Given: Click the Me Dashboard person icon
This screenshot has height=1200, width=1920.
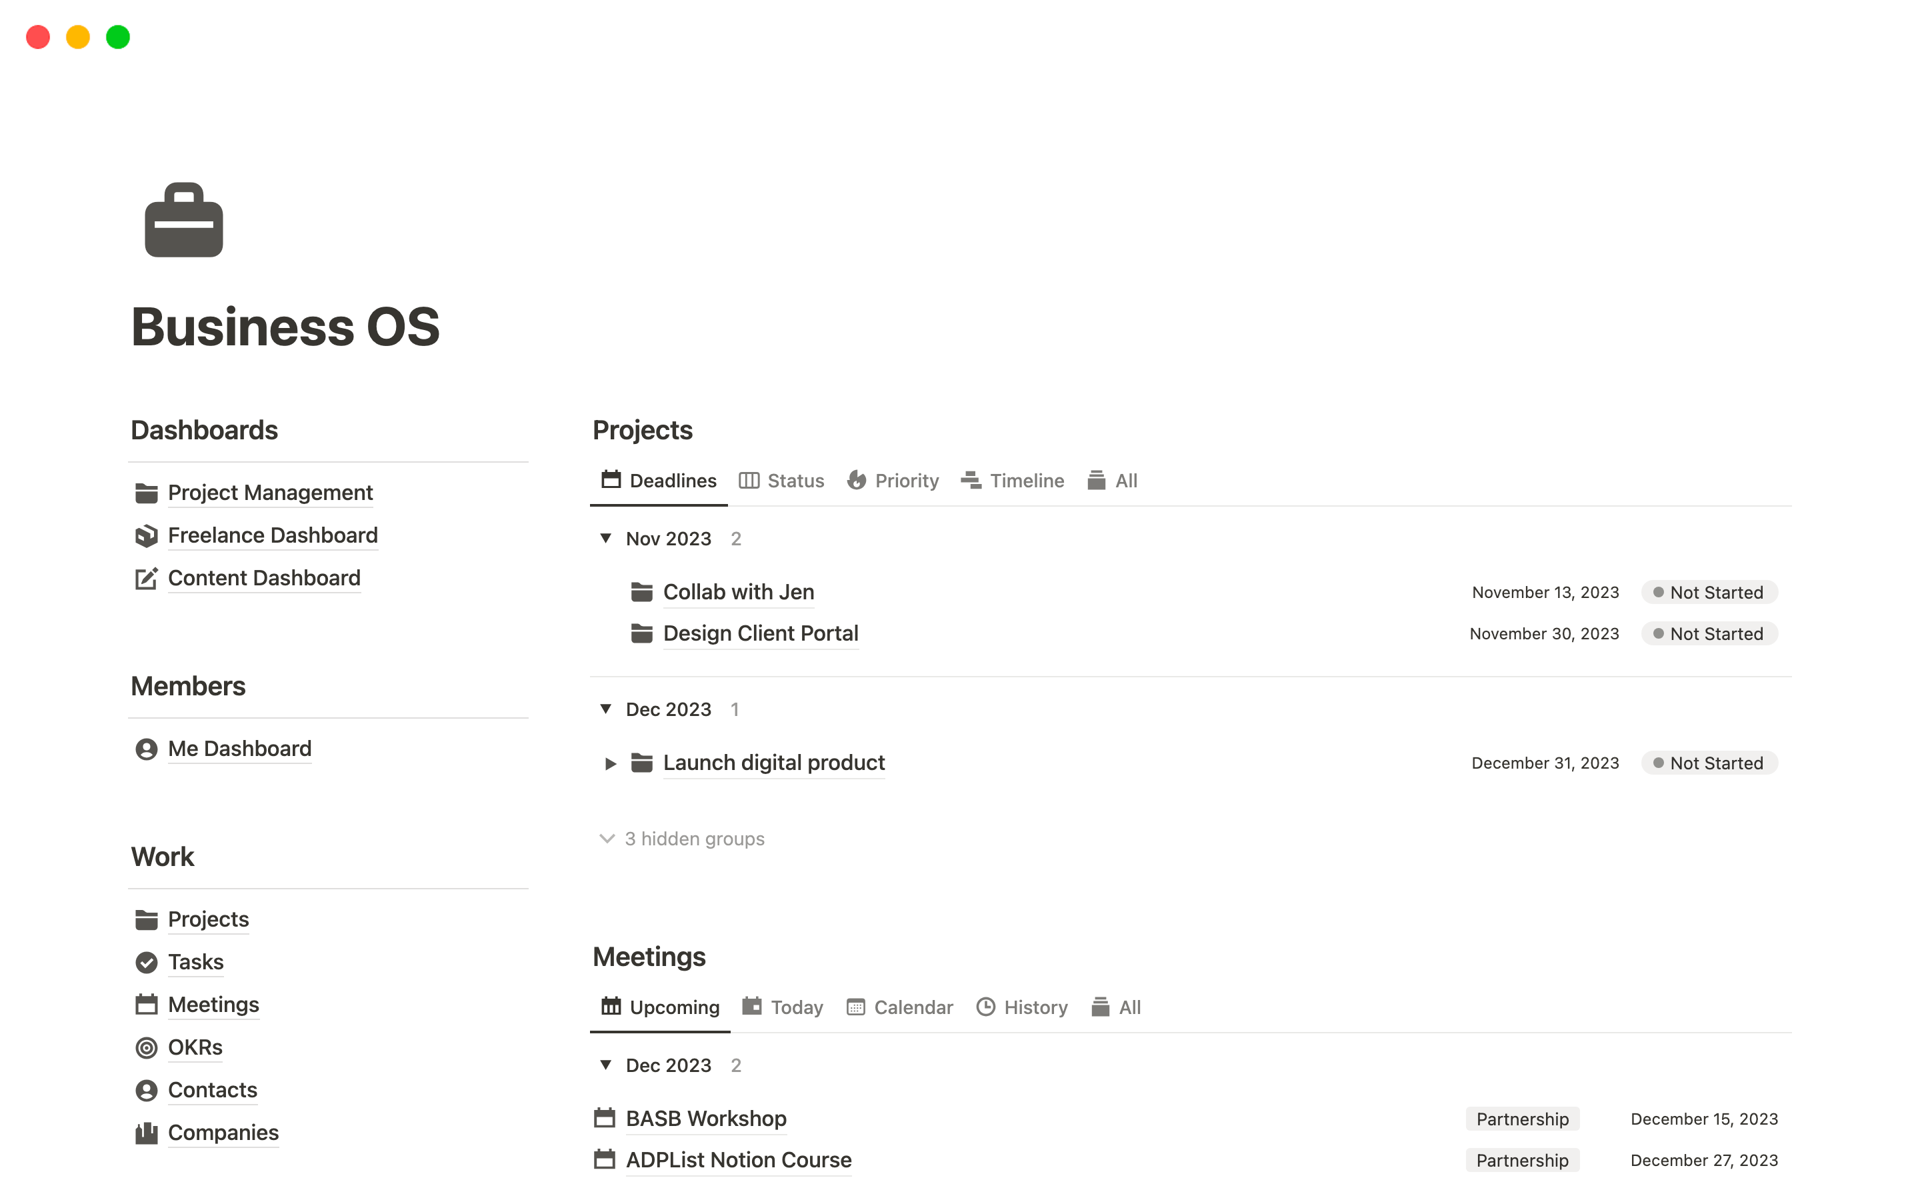Looking at the screenshot, I should 146,749.
